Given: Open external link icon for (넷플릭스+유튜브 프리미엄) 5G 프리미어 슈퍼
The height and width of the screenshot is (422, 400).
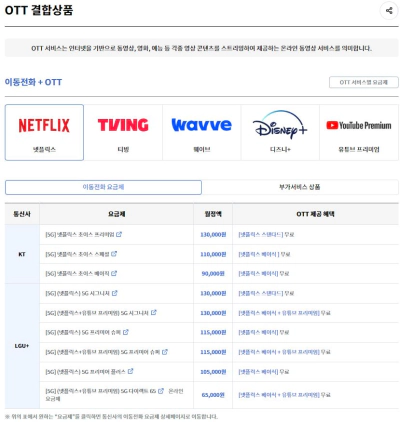Looking at the screenshot, I should [x=165, y=352].
